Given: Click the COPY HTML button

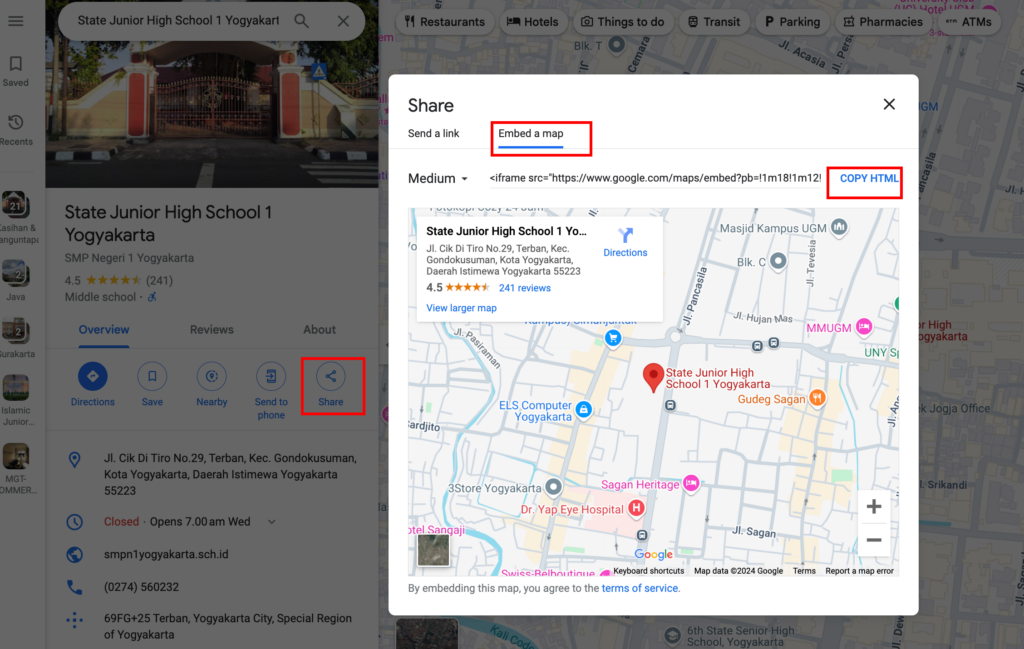Looking at the screenshot, I should point(869,178).
